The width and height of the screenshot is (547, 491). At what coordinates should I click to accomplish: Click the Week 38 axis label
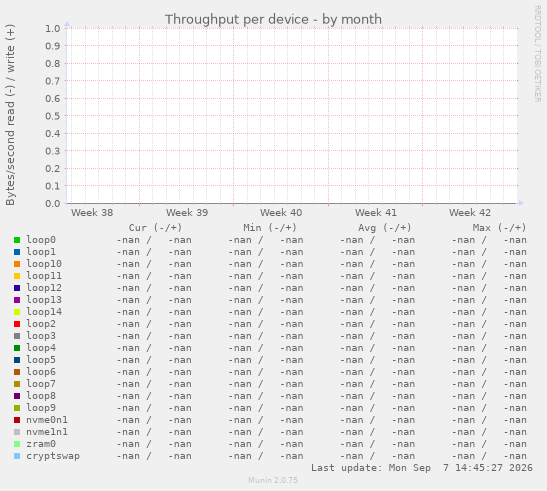pyautogui.click(x=92, y=213)
